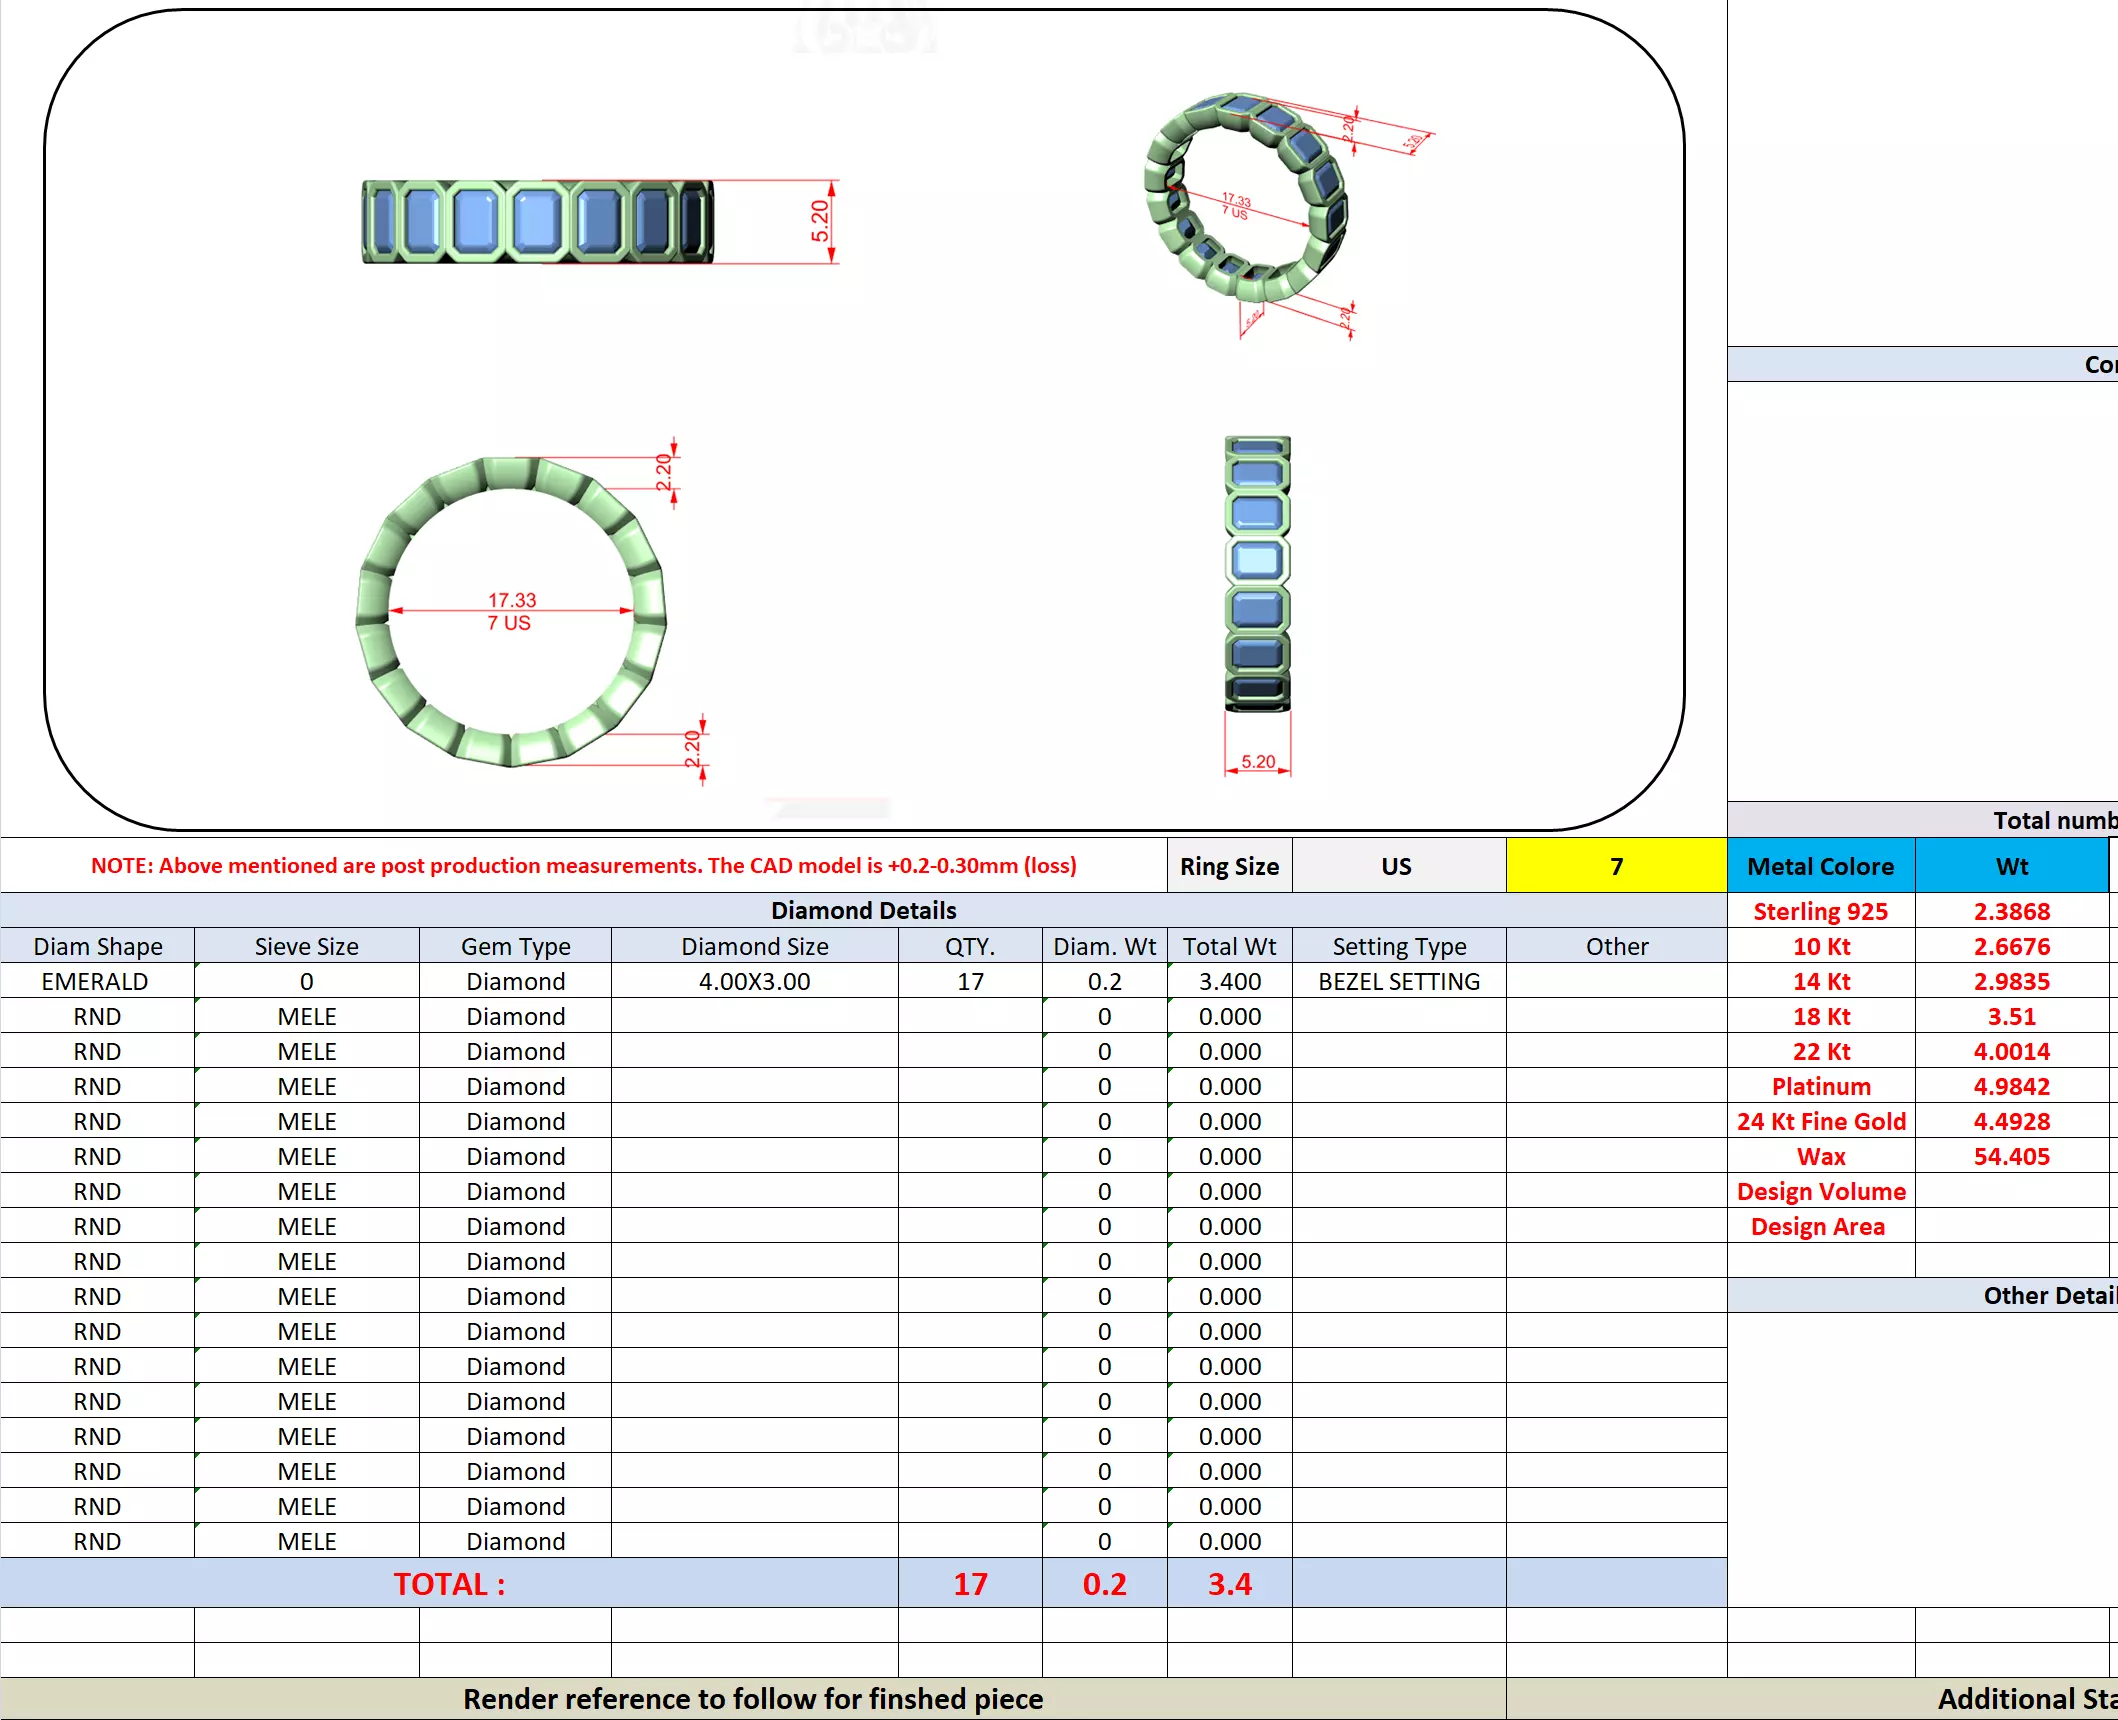Select the EMERALD diam shape cell
The image size is (2118, 1720).
(x=96, y=981)
